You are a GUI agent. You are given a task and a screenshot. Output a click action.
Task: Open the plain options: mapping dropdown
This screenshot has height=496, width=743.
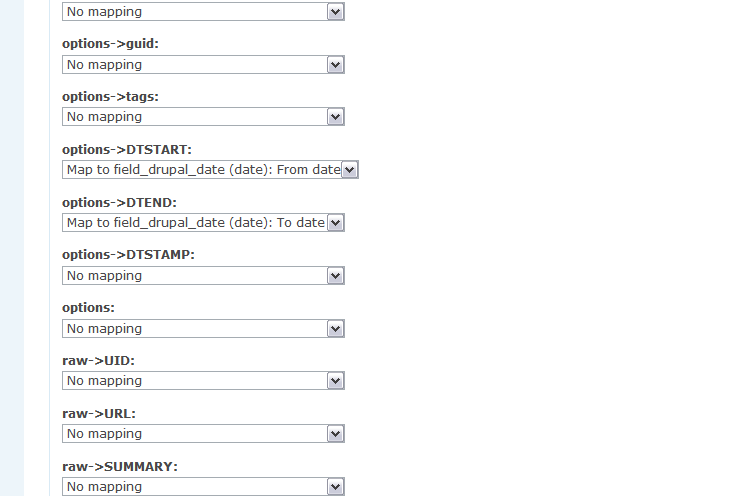pos(203,328)
